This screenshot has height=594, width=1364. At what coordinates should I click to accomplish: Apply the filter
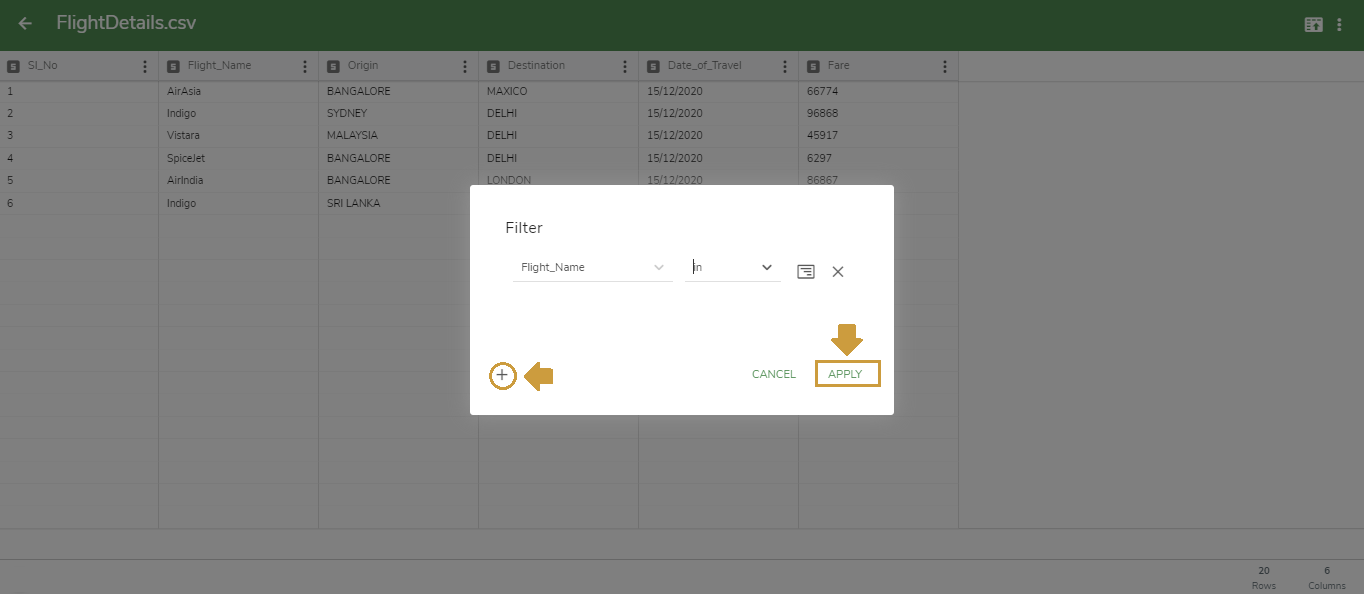pyautogui.click(x=847, y=373)
